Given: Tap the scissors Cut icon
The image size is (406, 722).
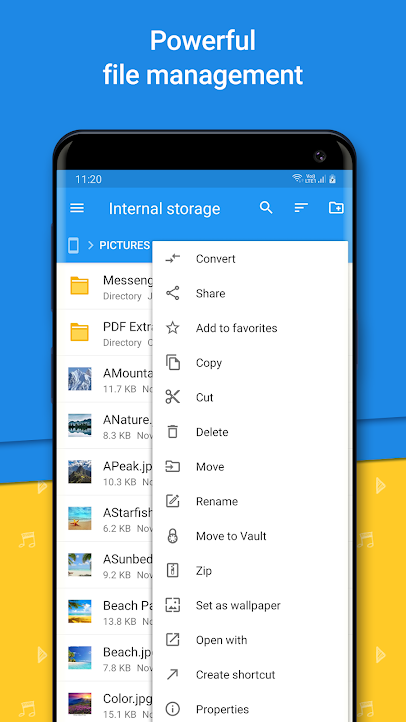Looking at the screenshot, I should 173,397.
